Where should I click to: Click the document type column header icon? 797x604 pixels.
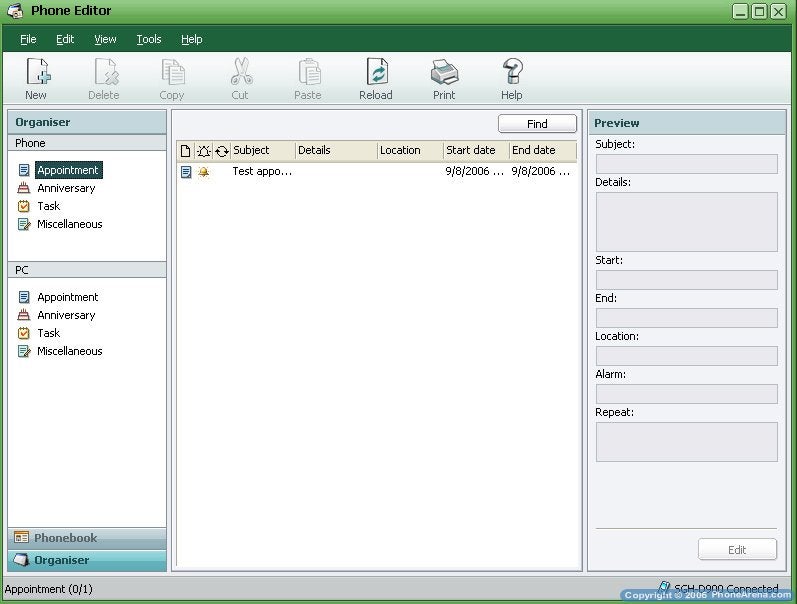pyautogui.click(x=186, y=150)
